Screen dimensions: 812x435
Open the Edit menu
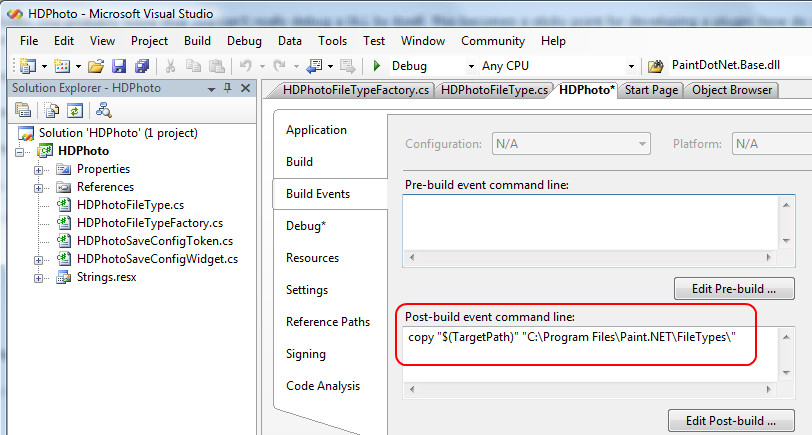(x=64, y=41)
